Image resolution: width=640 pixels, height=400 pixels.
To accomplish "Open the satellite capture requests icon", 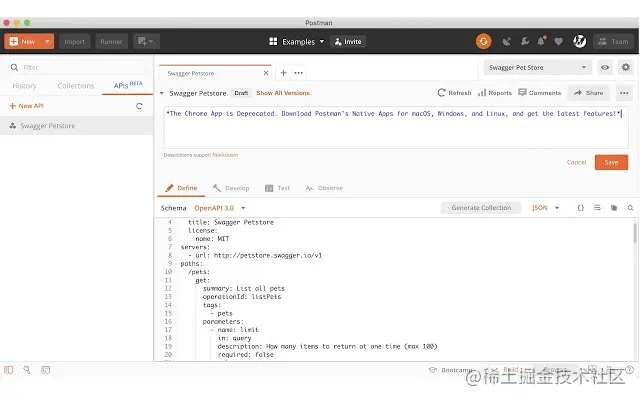I will (x=507, y=41).
